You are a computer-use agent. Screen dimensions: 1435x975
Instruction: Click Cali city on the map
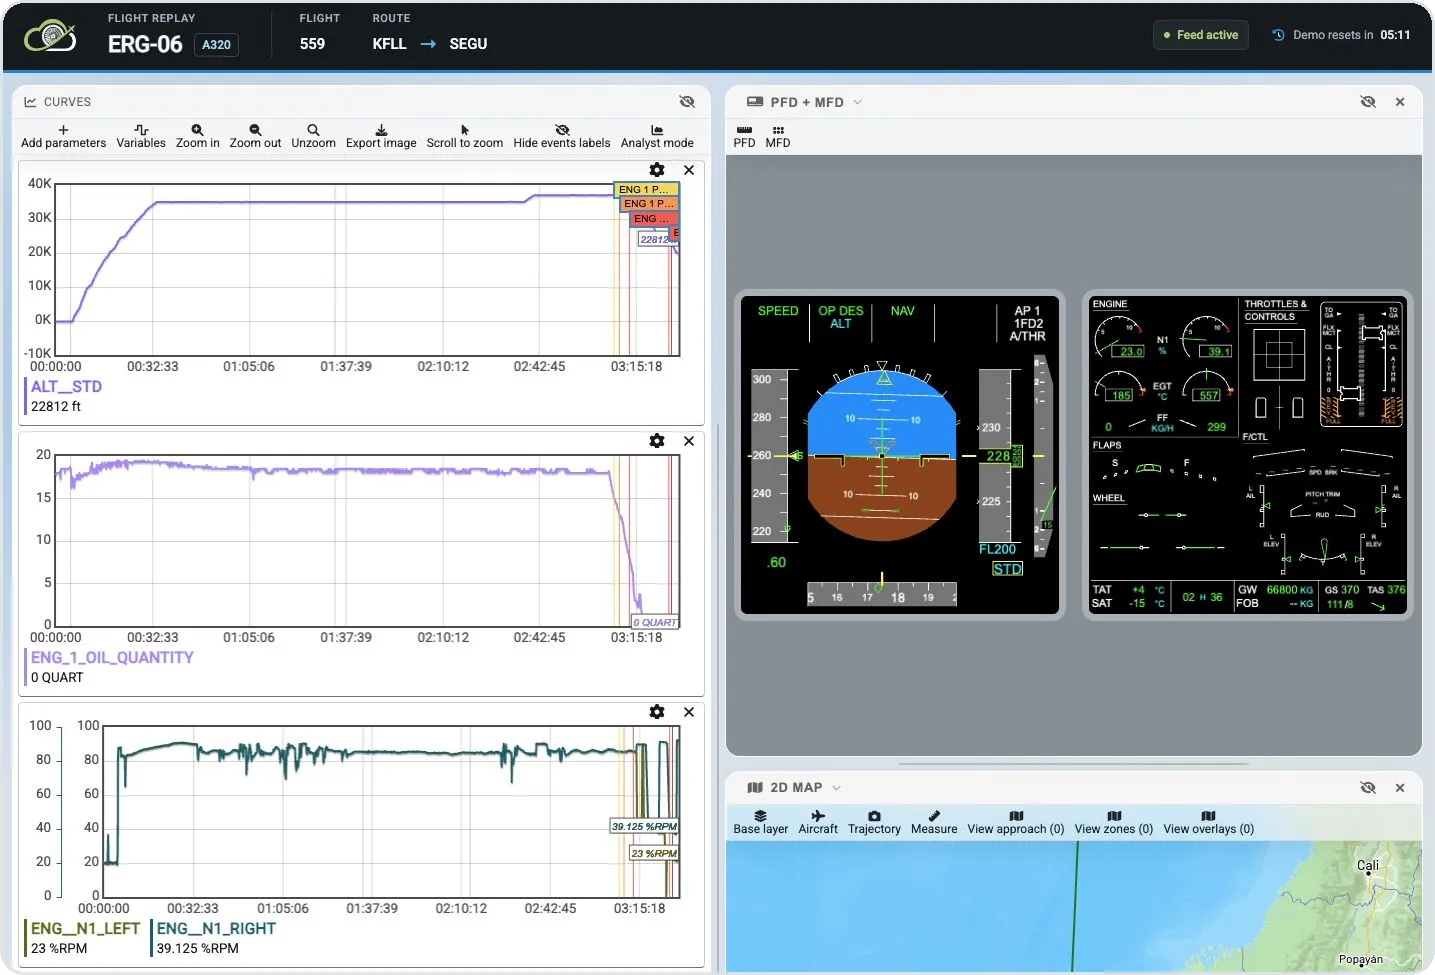click(x=1368, y=866)
